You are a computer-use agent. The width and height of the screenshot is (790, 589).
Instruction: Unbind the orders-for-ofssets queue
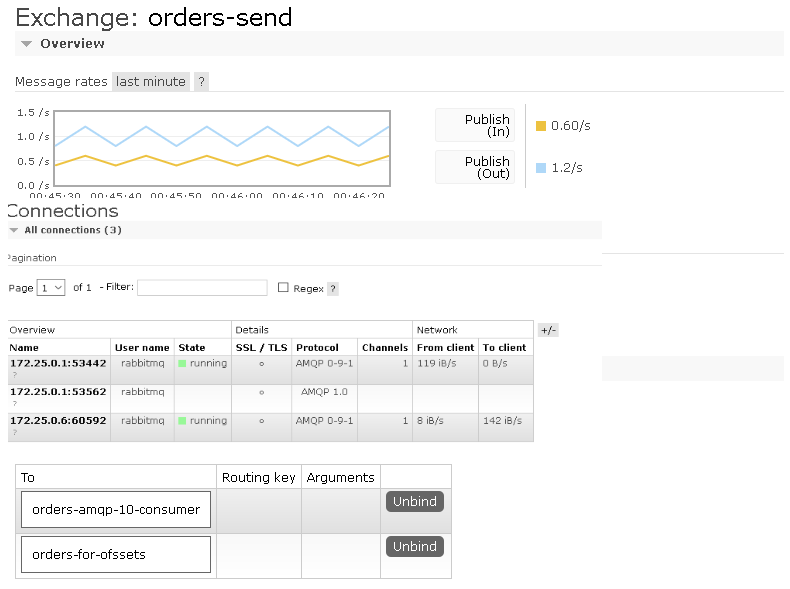click(x=414, y=547)
